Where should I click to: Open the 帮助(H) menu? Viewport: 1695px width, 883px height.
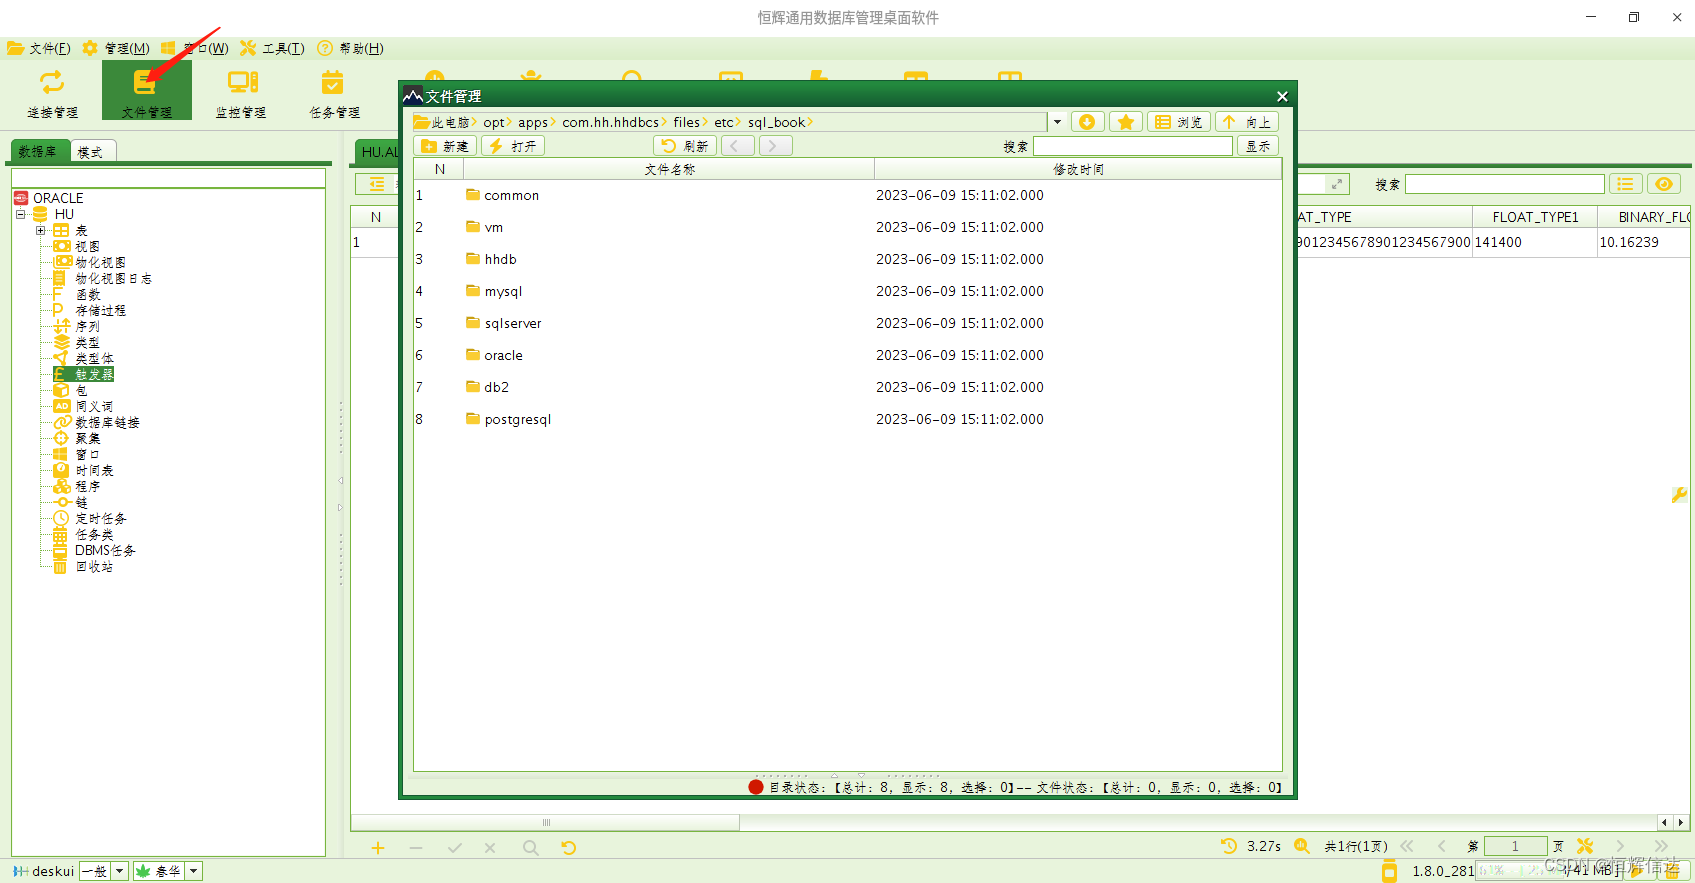351,48
